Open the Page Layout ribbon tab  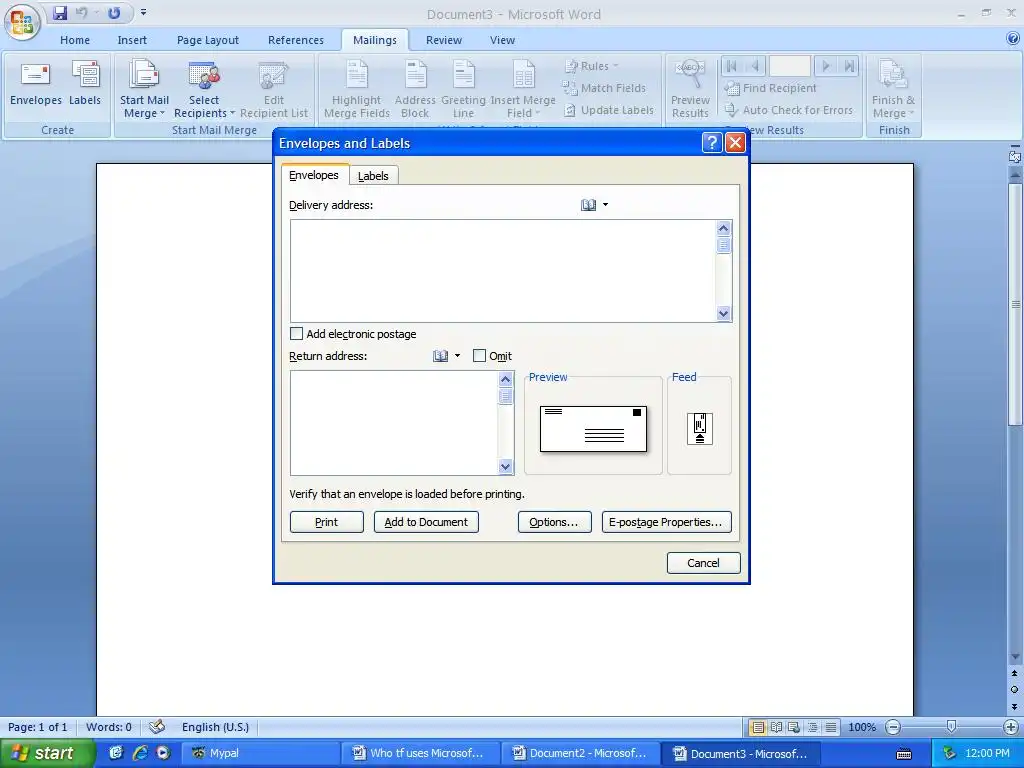coord(208,40)
